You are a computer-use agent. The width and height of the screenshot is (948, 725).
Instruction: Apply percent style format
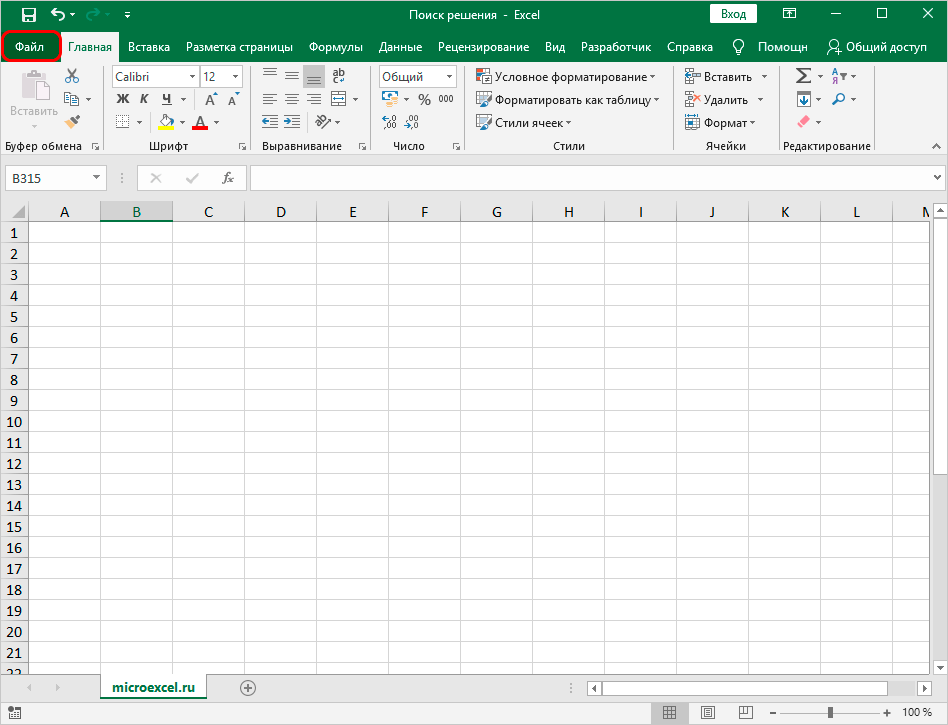(x=424, y=99)
